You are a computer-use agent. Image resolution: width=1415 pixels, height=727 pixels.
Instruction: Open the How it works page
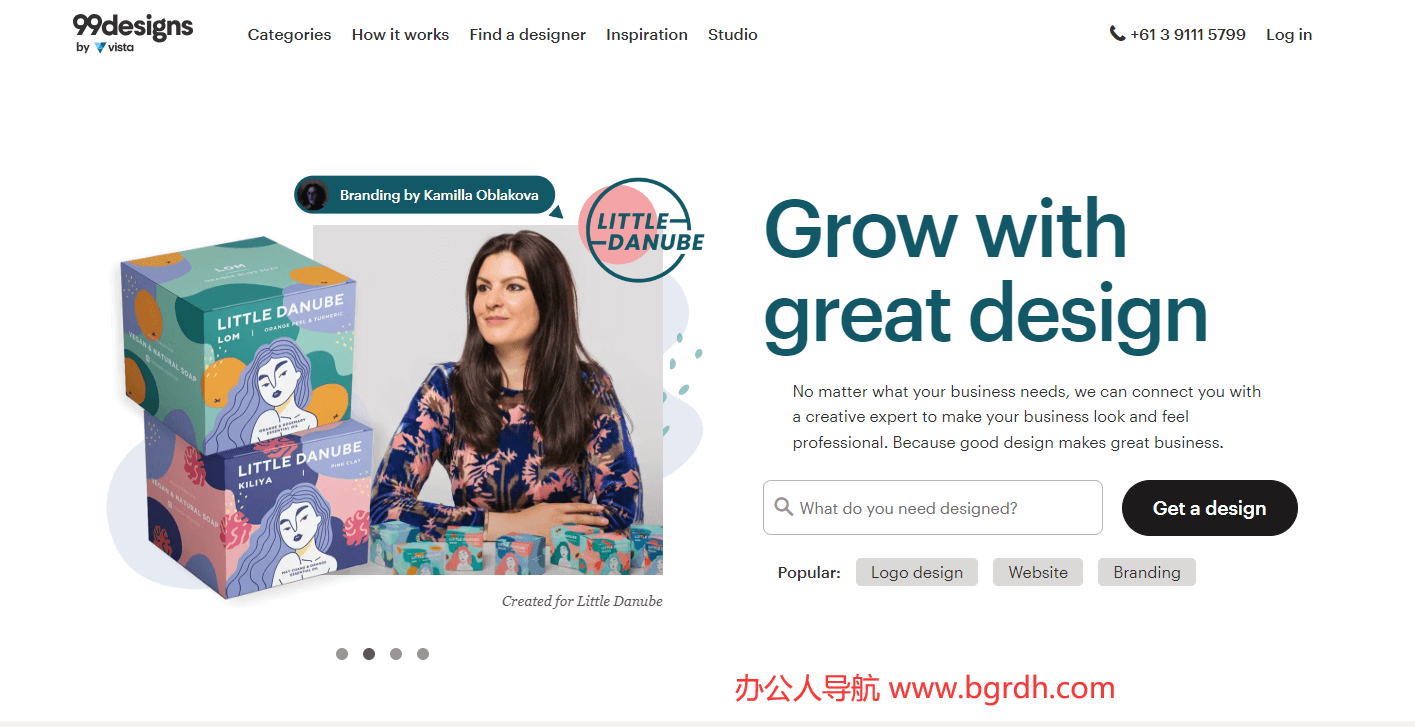pos(400,34)
